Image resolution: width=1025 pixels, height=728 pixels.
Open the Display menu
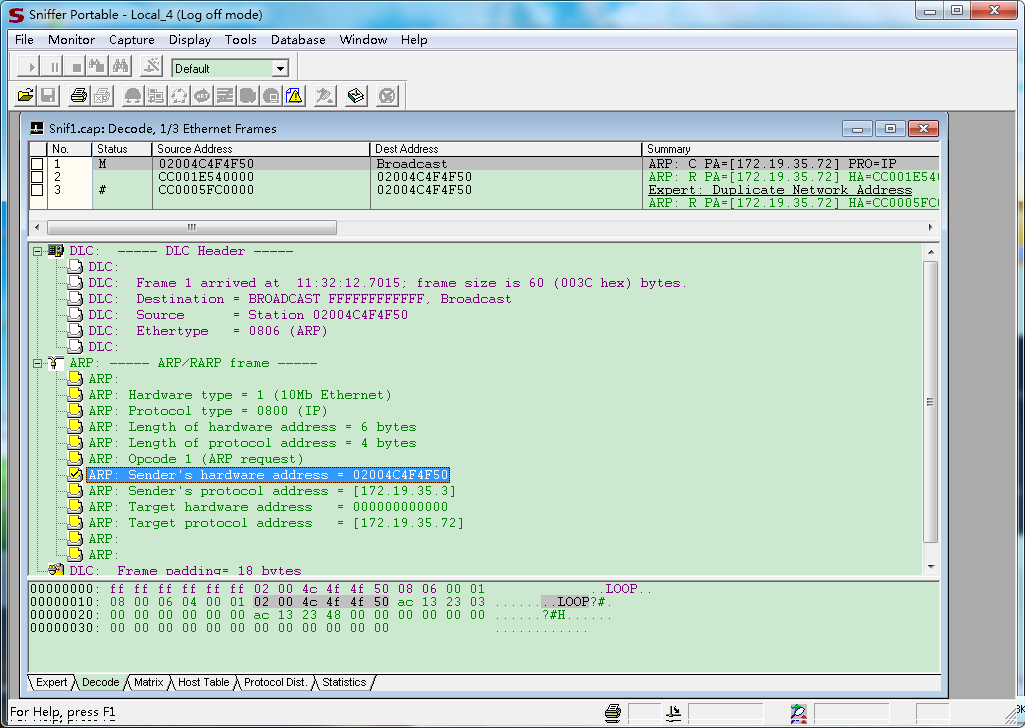[x=190, y=40]
